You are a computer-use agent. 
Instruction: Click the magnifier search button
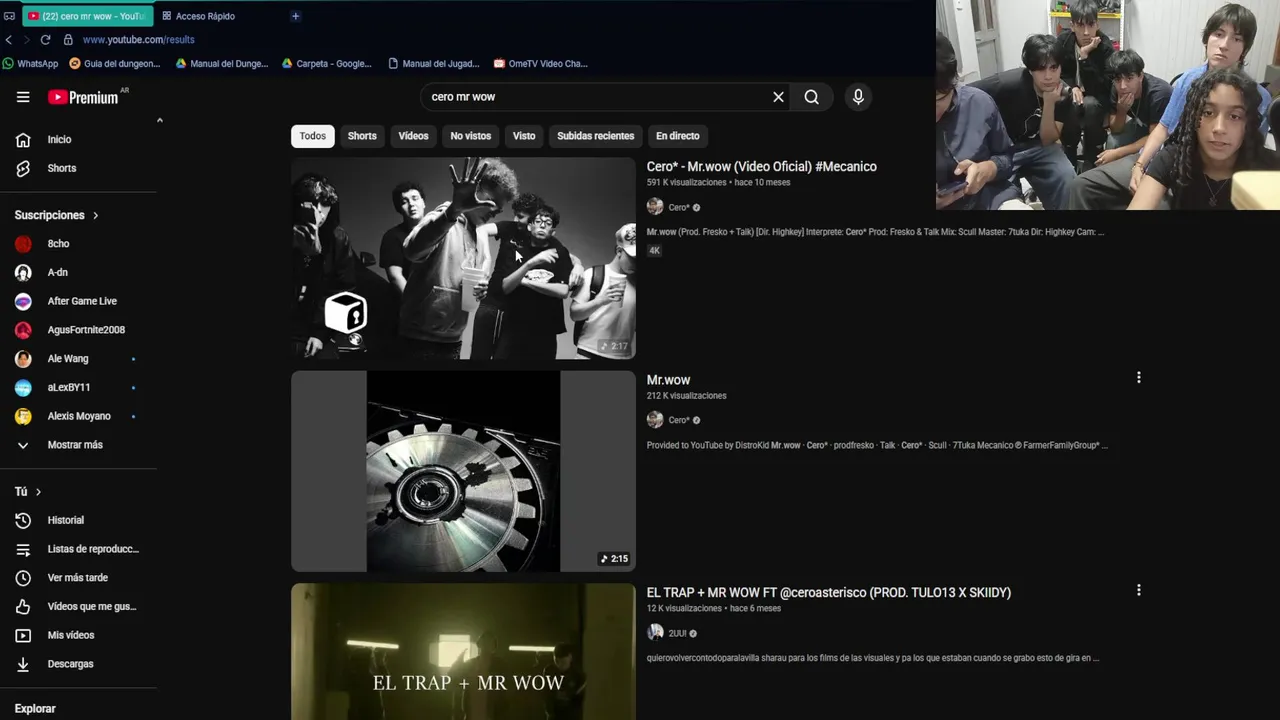[811, 97]
